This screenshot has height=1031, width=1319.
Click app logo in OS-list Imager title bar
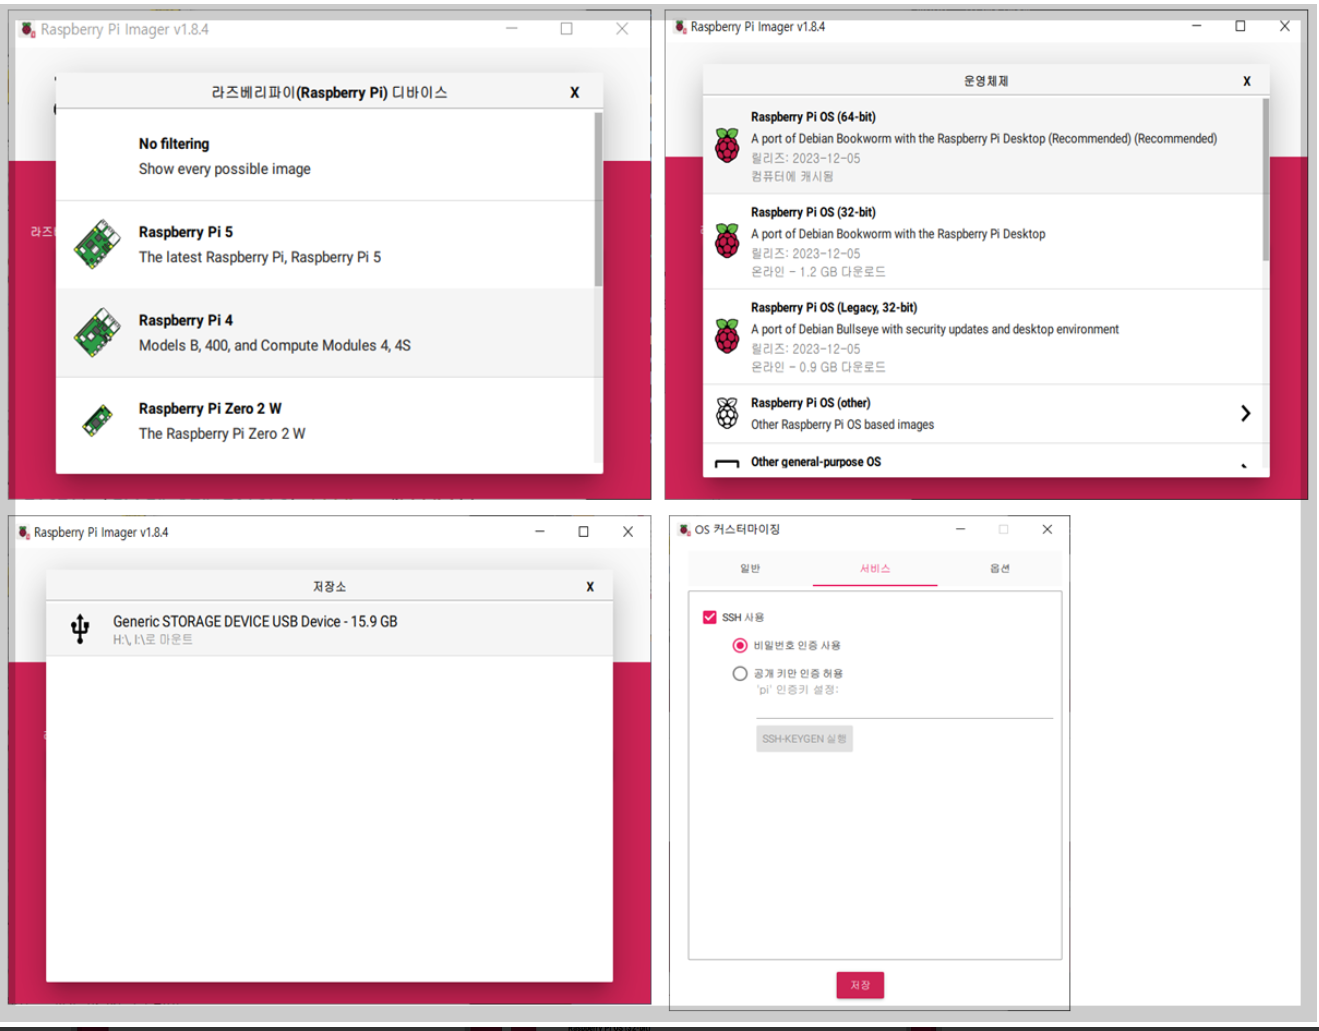pos(680,26)
